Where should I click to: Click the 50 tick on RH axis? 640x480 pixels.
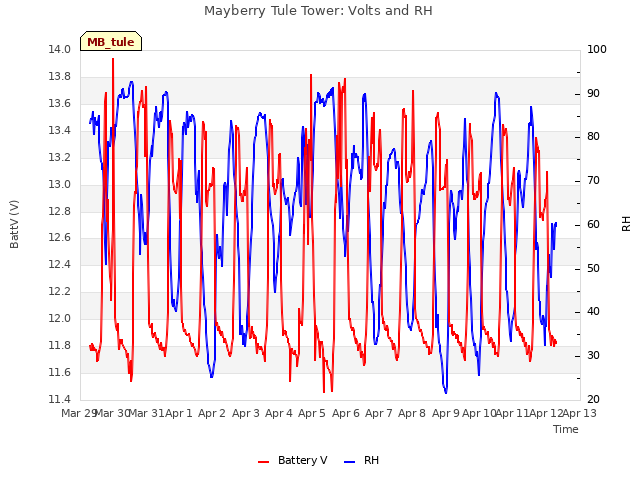coord(593,269)
